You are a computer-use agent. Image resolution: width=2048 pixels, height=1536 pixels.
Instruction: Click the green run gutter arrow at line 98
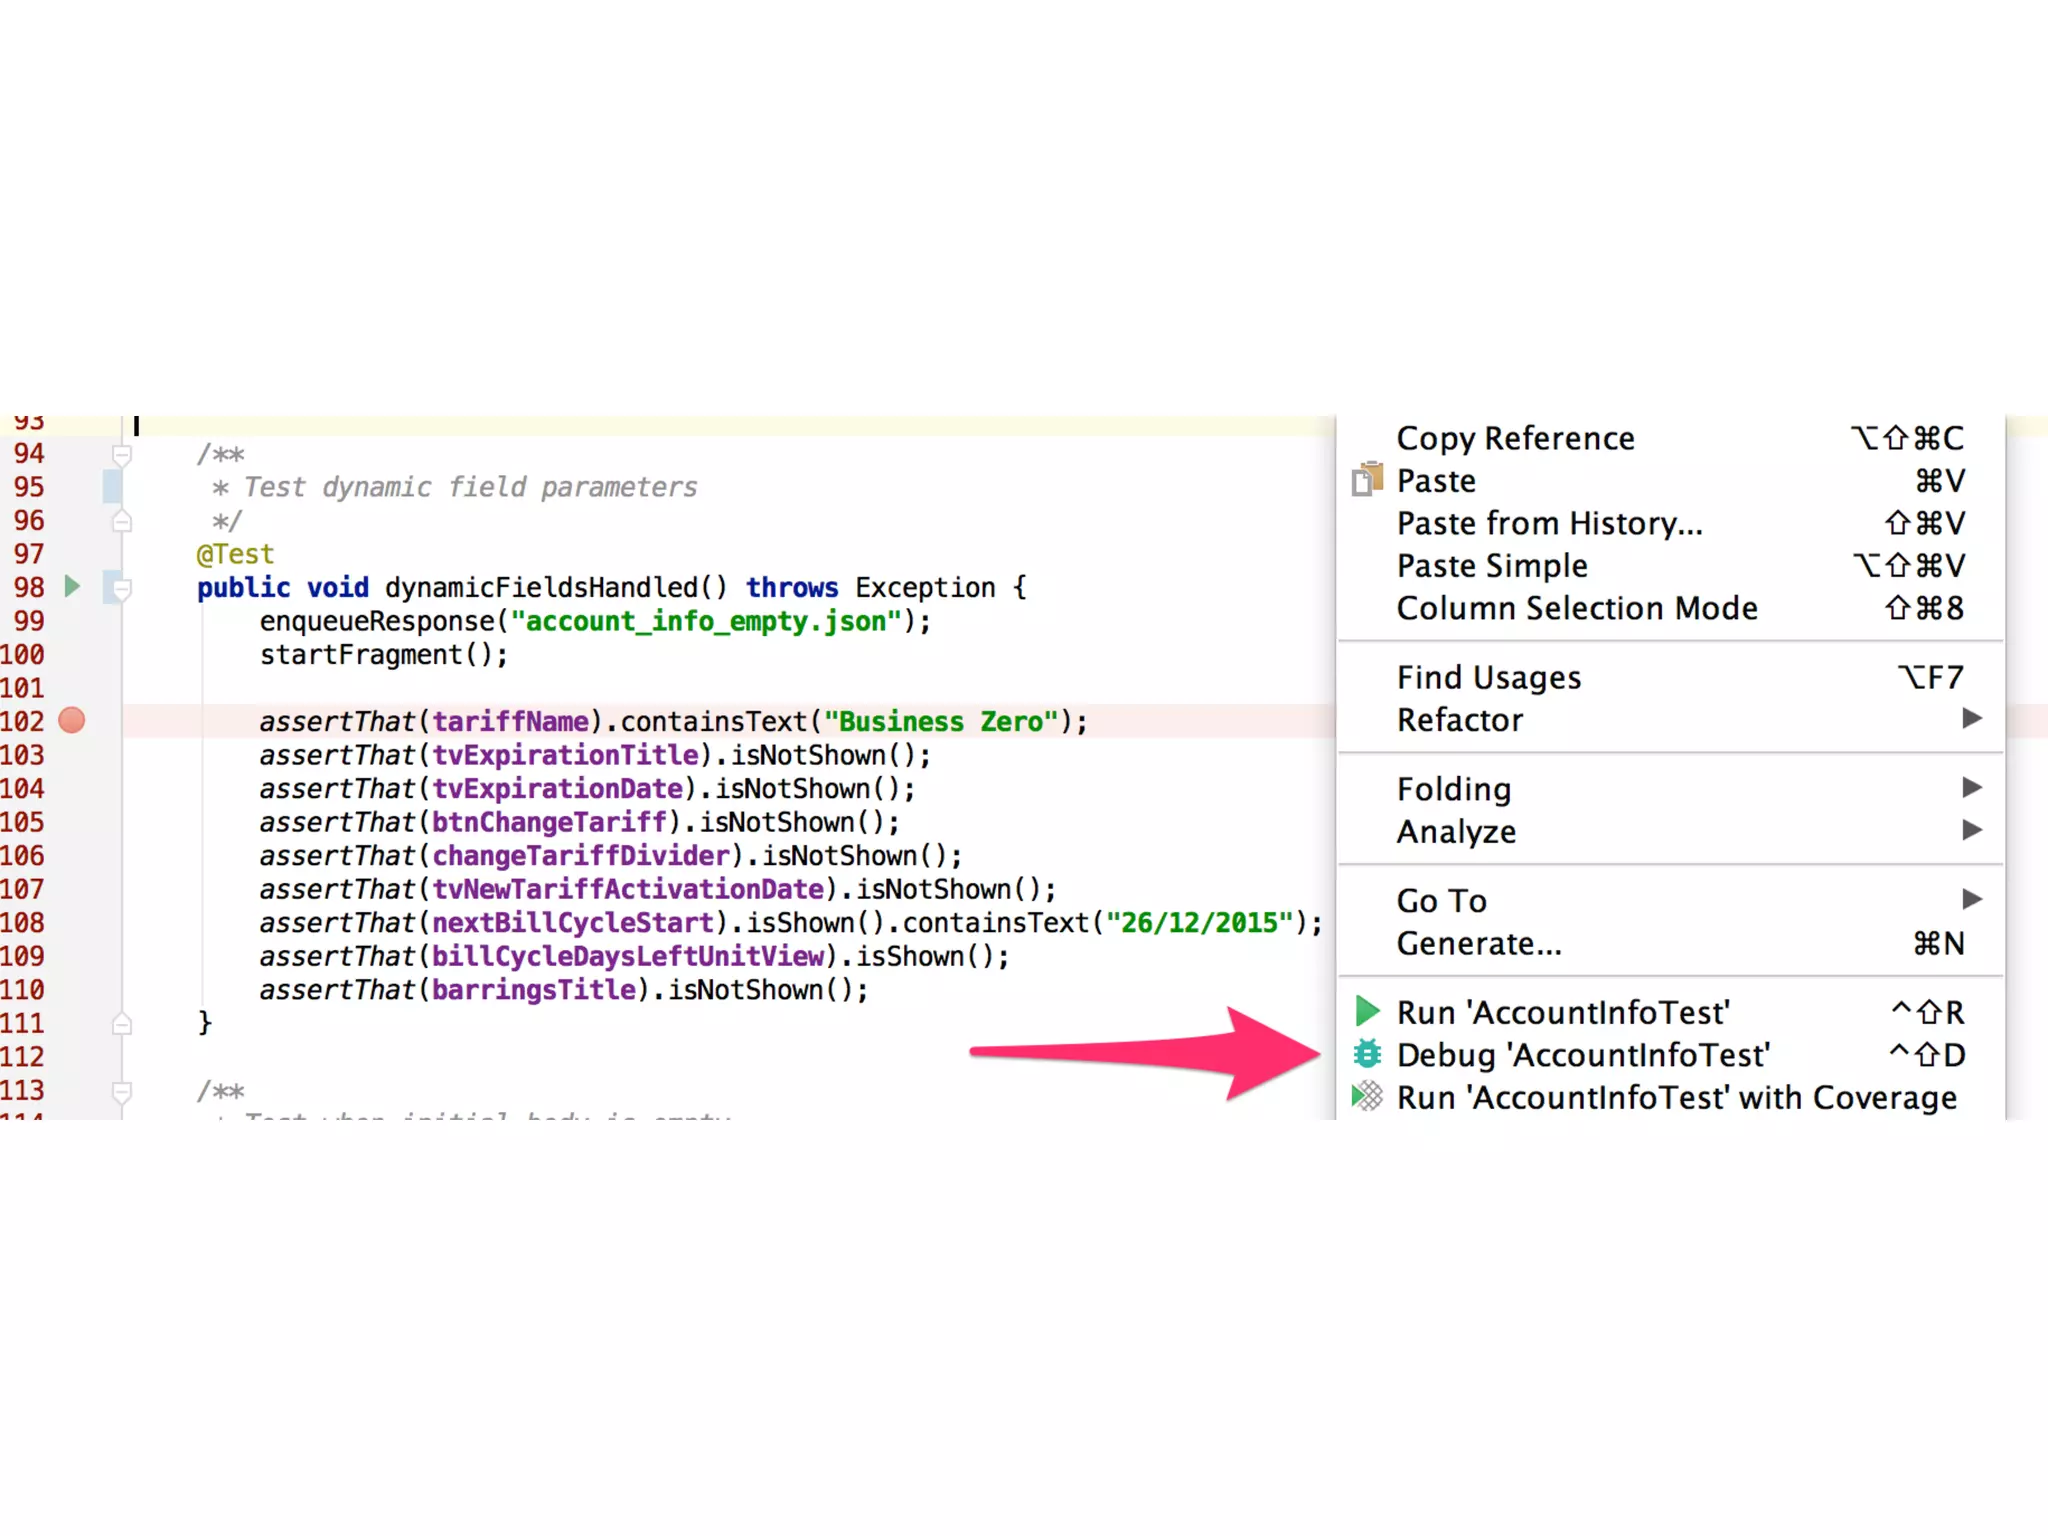(x=72, y=586)
